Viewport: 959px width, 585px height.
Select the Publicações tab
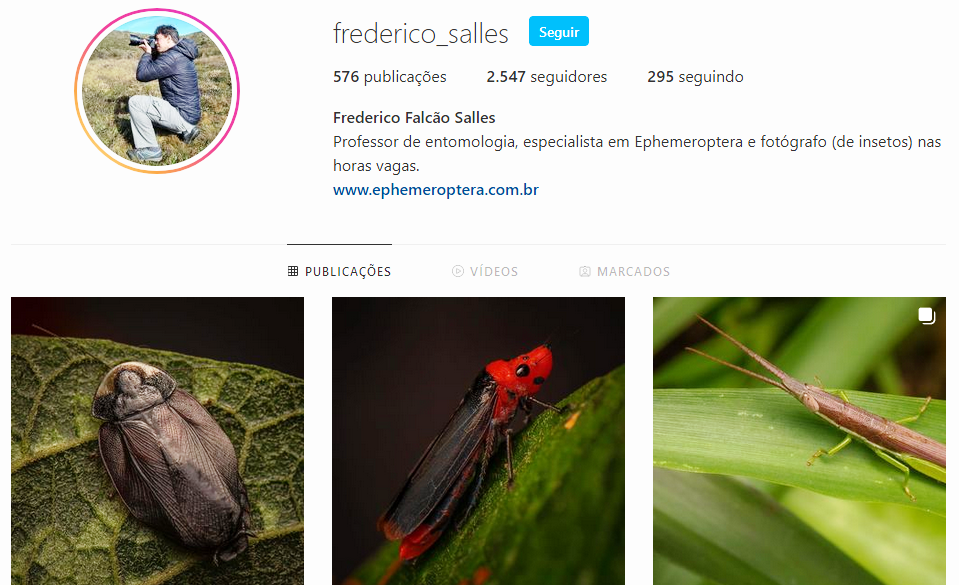339,271
